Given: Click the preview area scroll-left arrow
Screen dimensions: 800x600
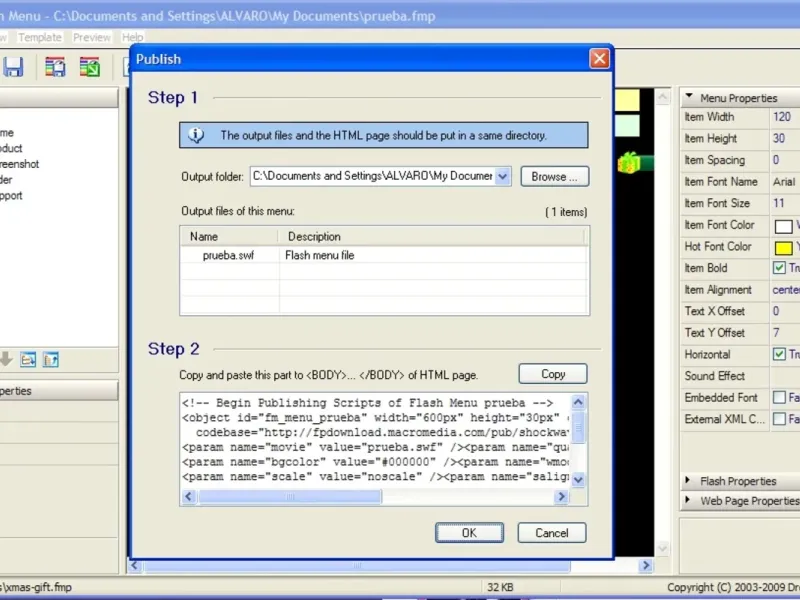Looking at the screenshot, I should [135, 565].
